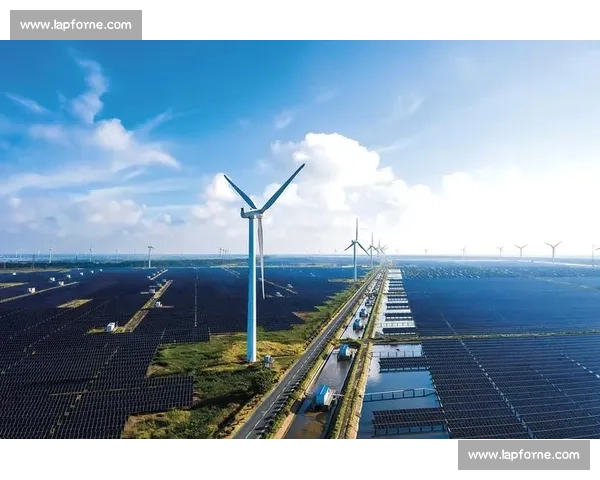
Task: Click the top-left www.lapforne.com watermark
Action: (75, 24)
